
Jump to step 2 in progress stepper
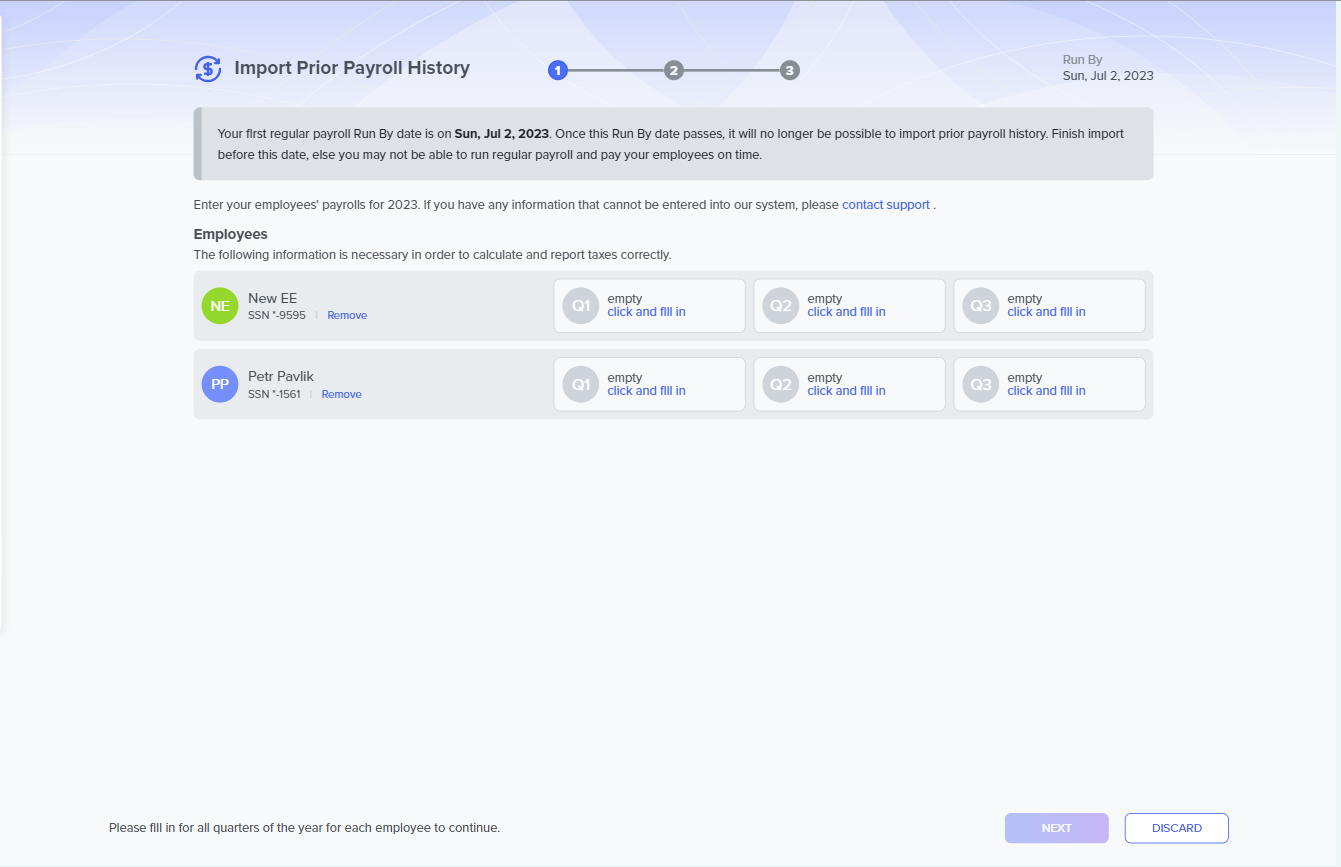click(x=674, y=71)
